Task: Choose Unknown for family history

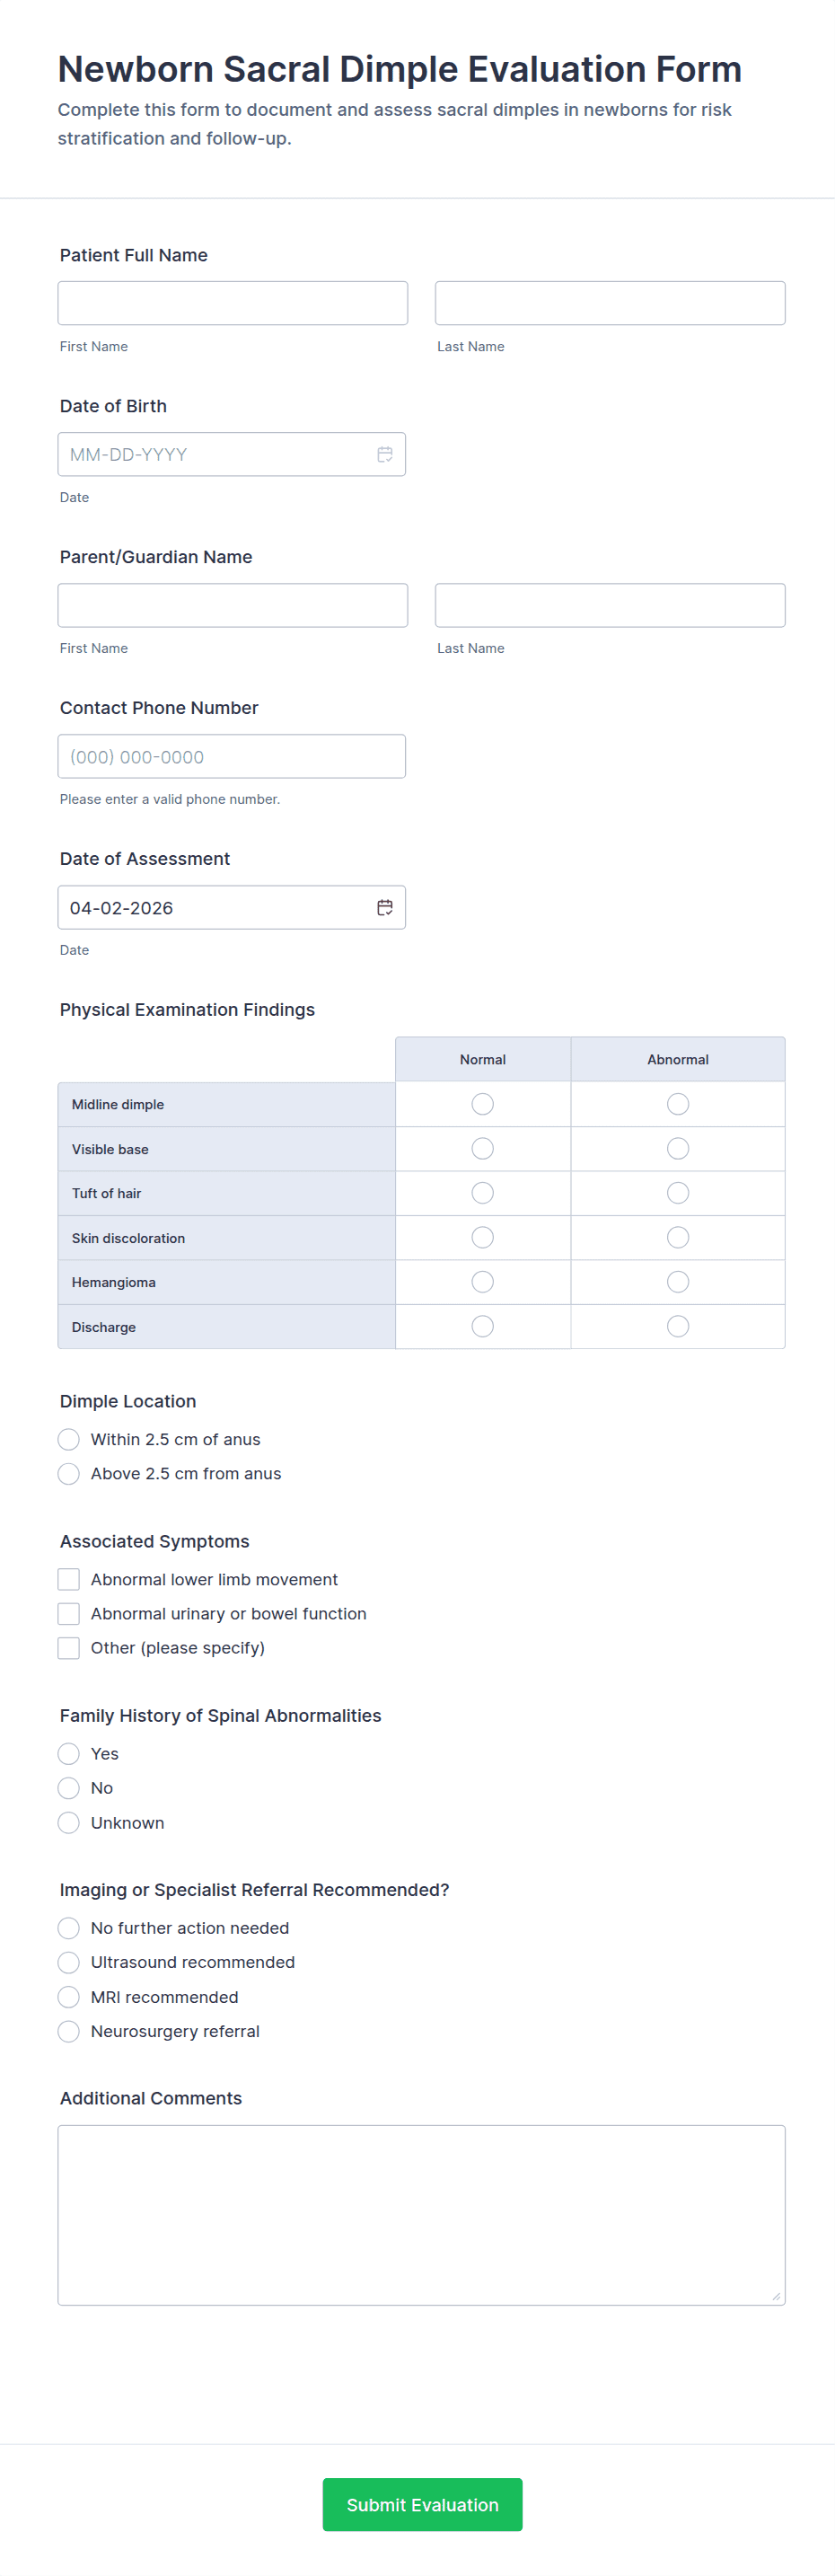Action: point(69,1823)
